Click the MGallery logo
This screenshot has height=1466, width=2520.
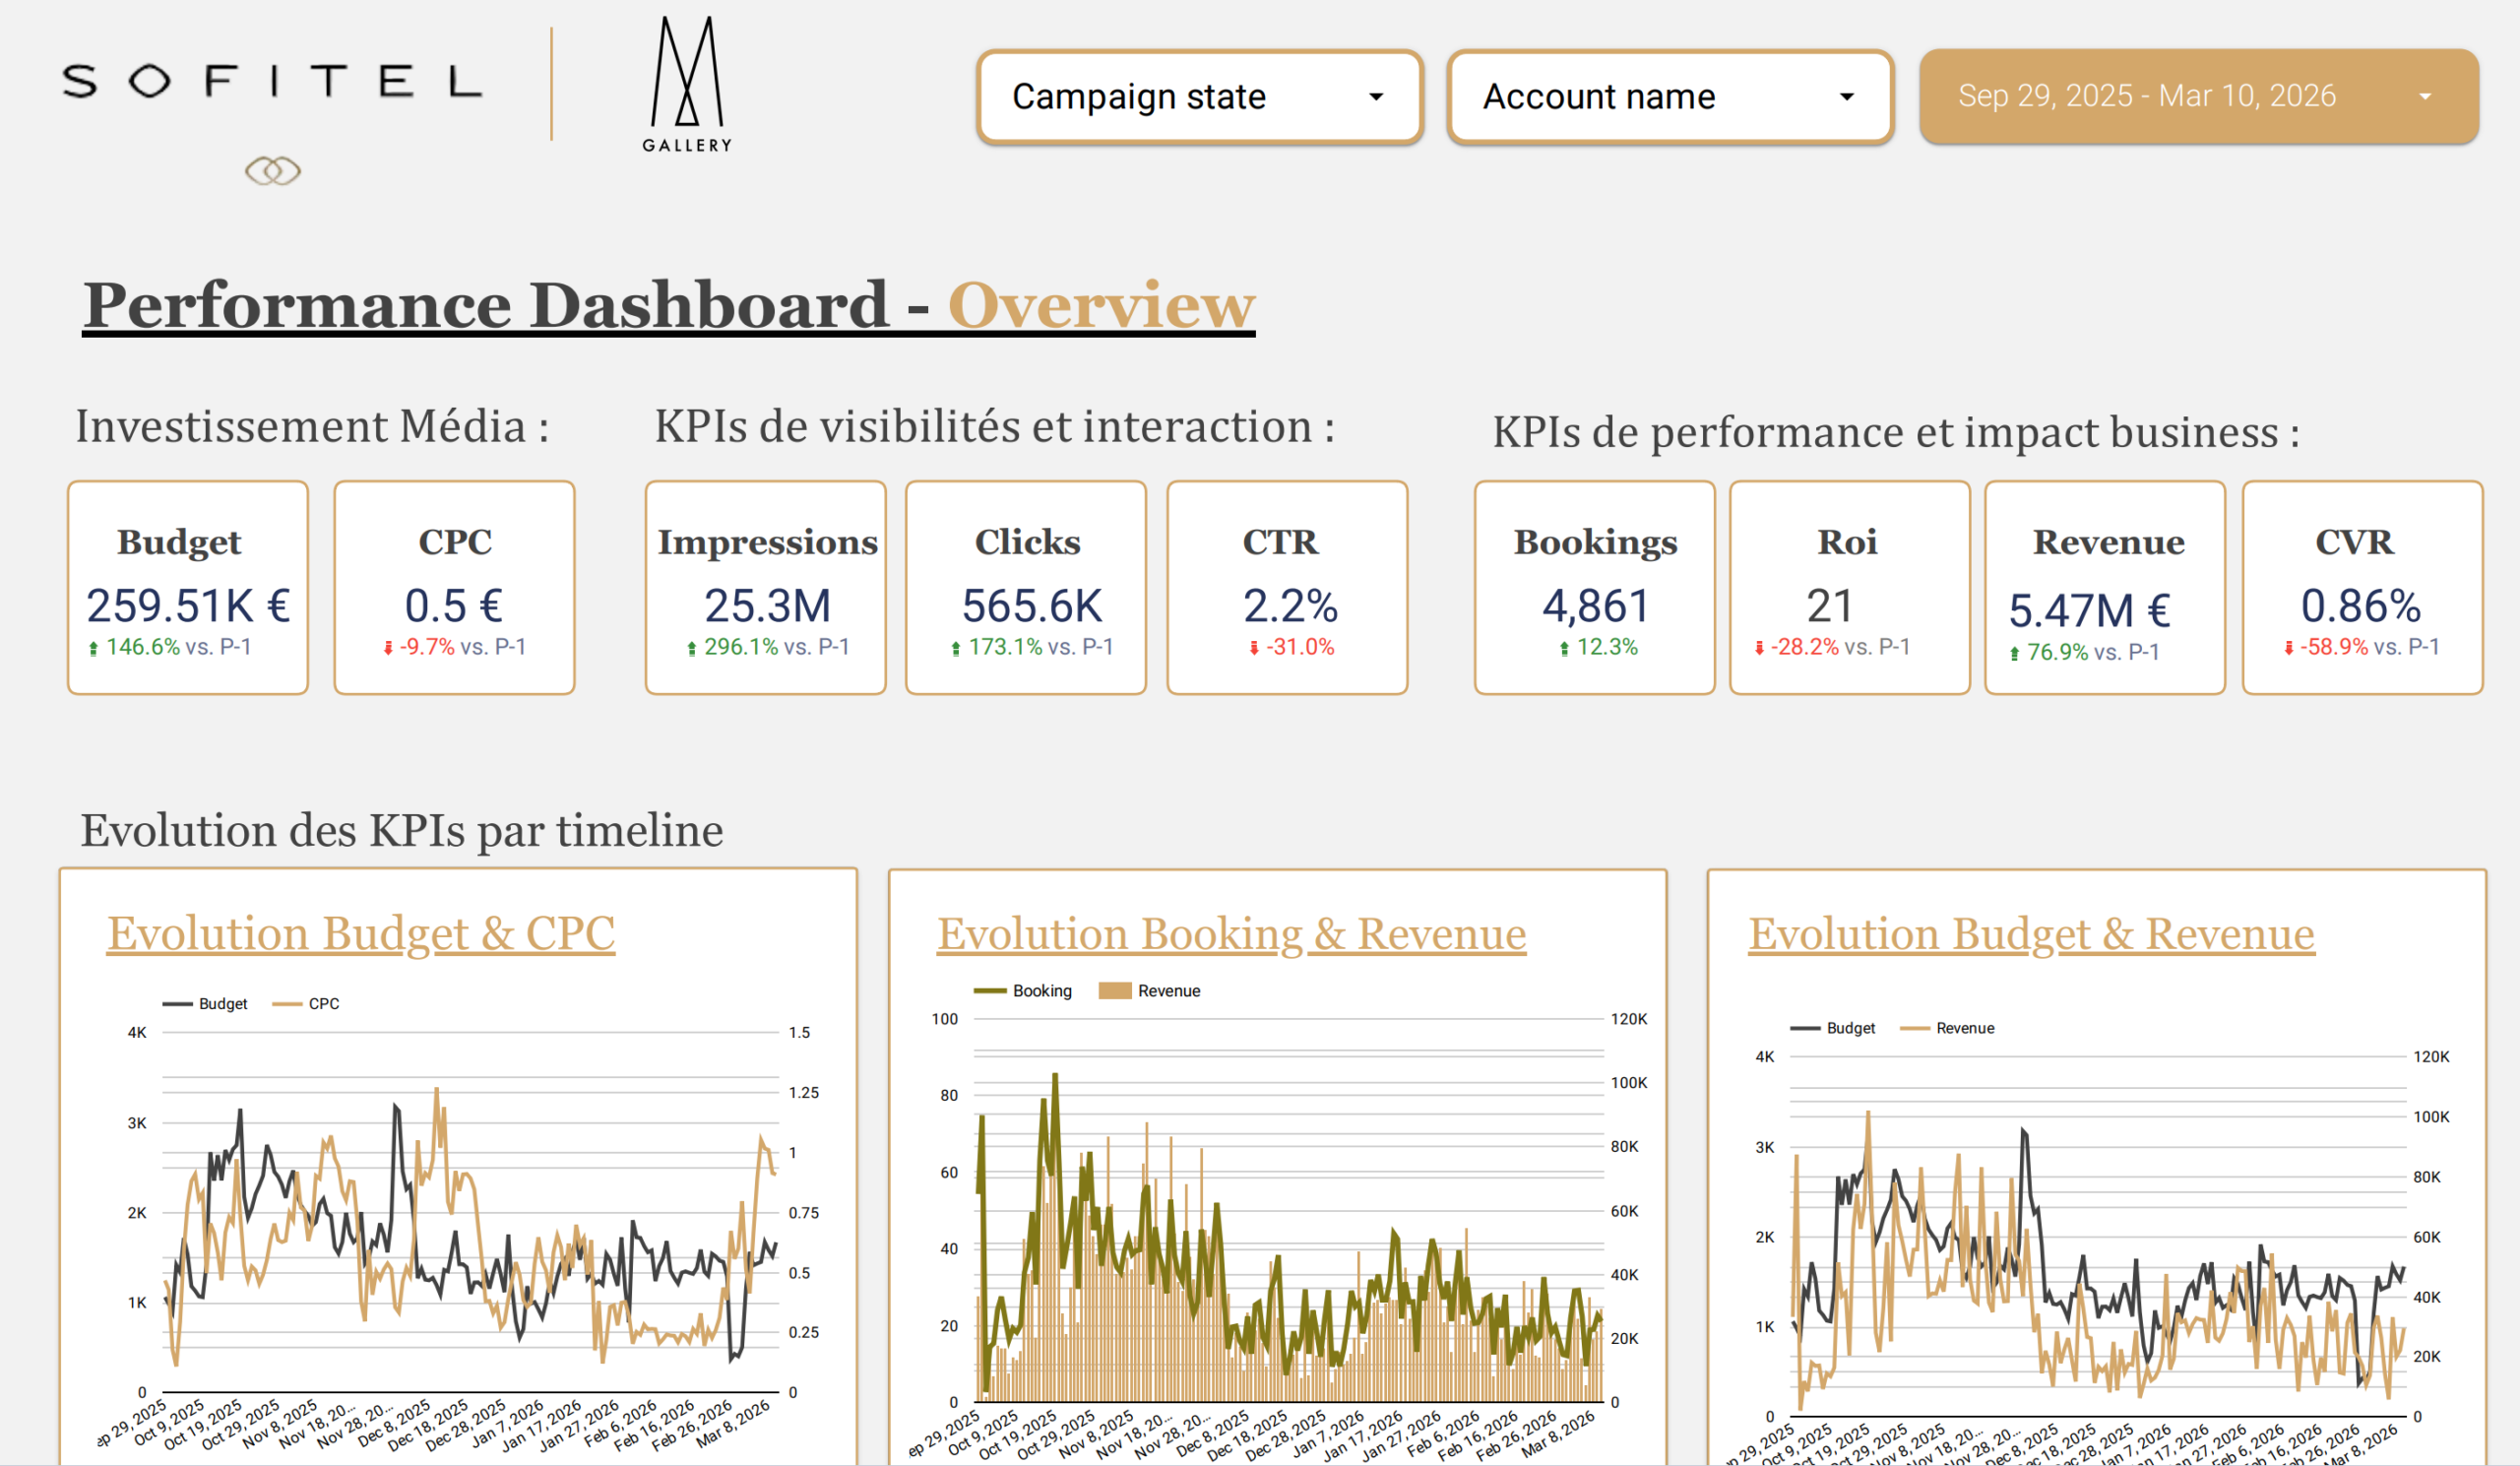point(686,85)
